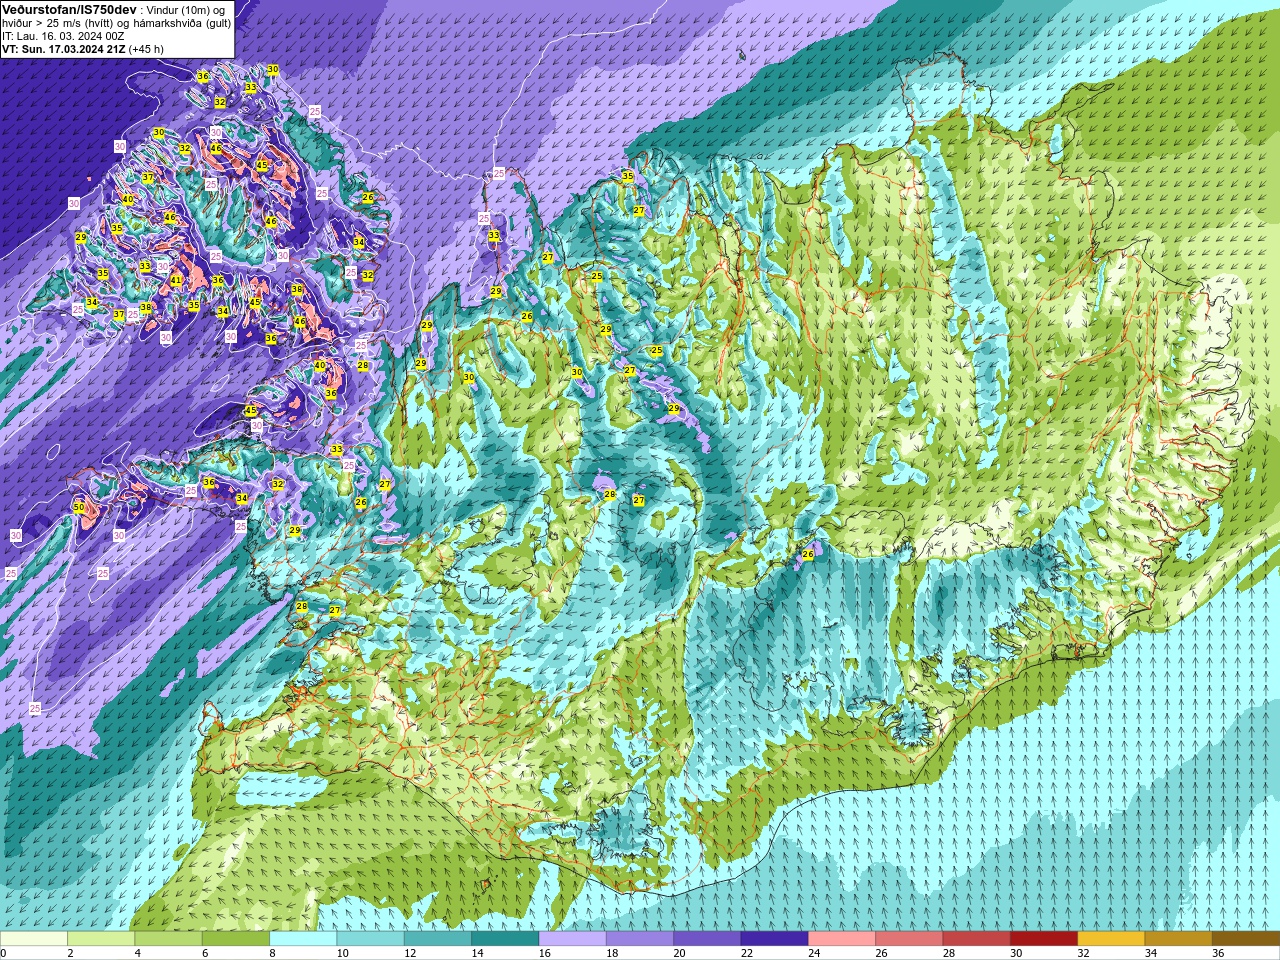This screenshot has width=1280, height=960.
Task: Click the '22' tick on the legend scale
Action: click(x=747, y=953)
